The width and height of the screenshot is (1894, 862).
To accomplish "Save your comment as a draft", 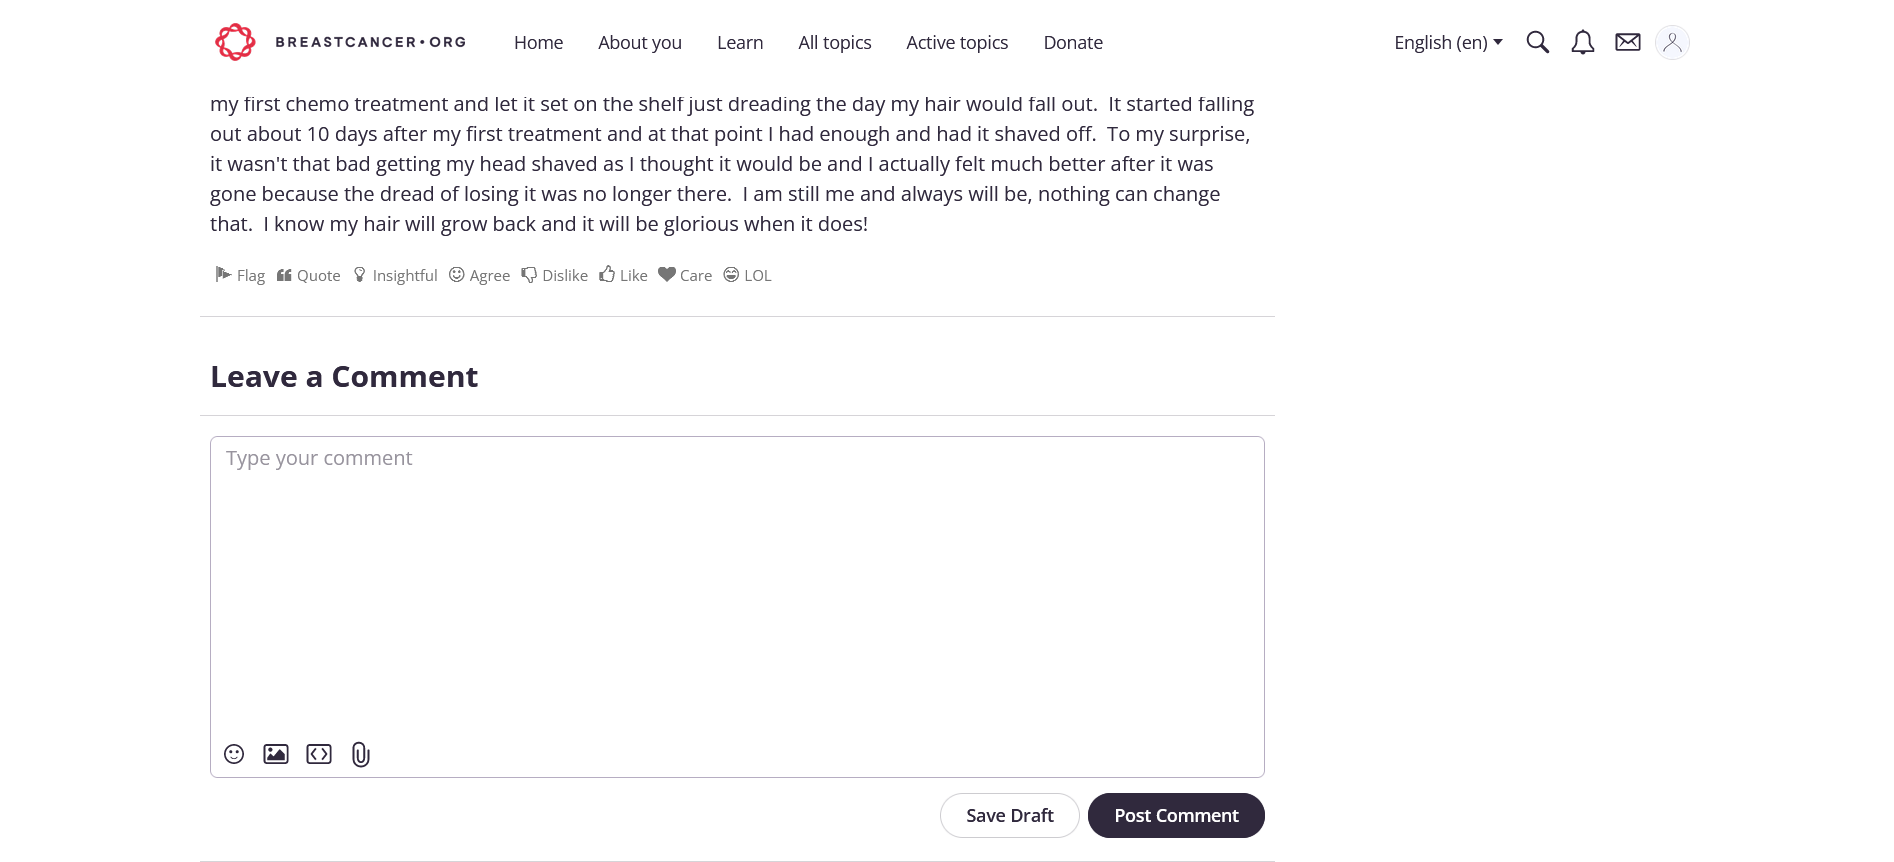I will click(1009, 815).
